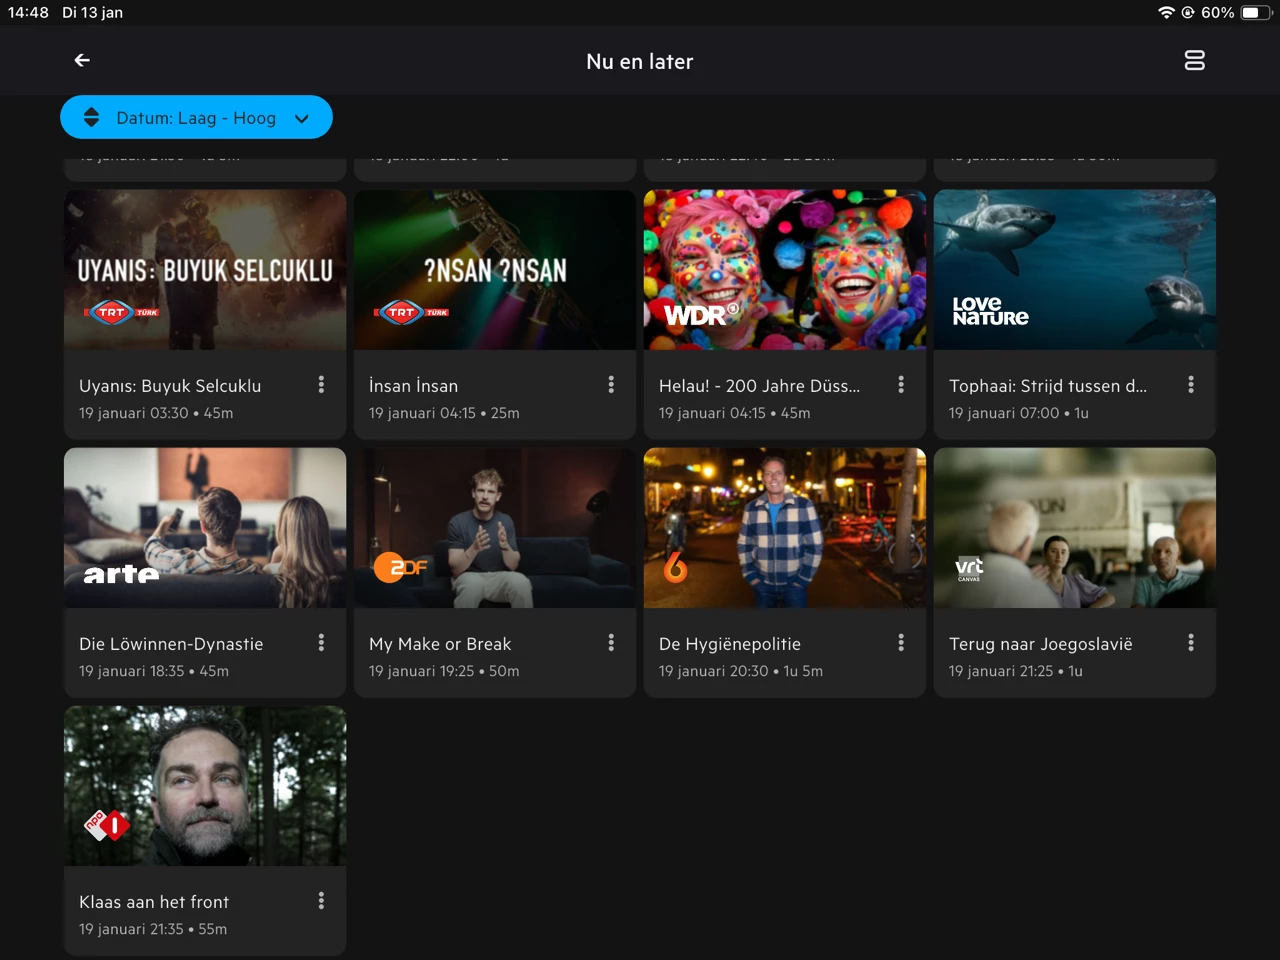Open the Love Nature shark thumbnail

(1075, 270)
